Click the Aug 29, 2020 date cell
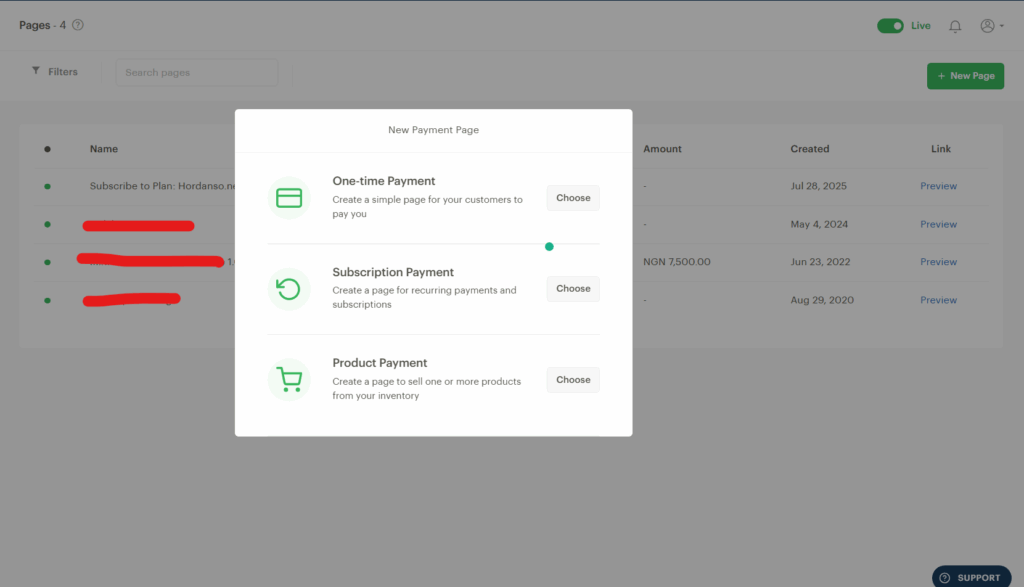This screenshot has height=587, width=1024. coord(822,300)
